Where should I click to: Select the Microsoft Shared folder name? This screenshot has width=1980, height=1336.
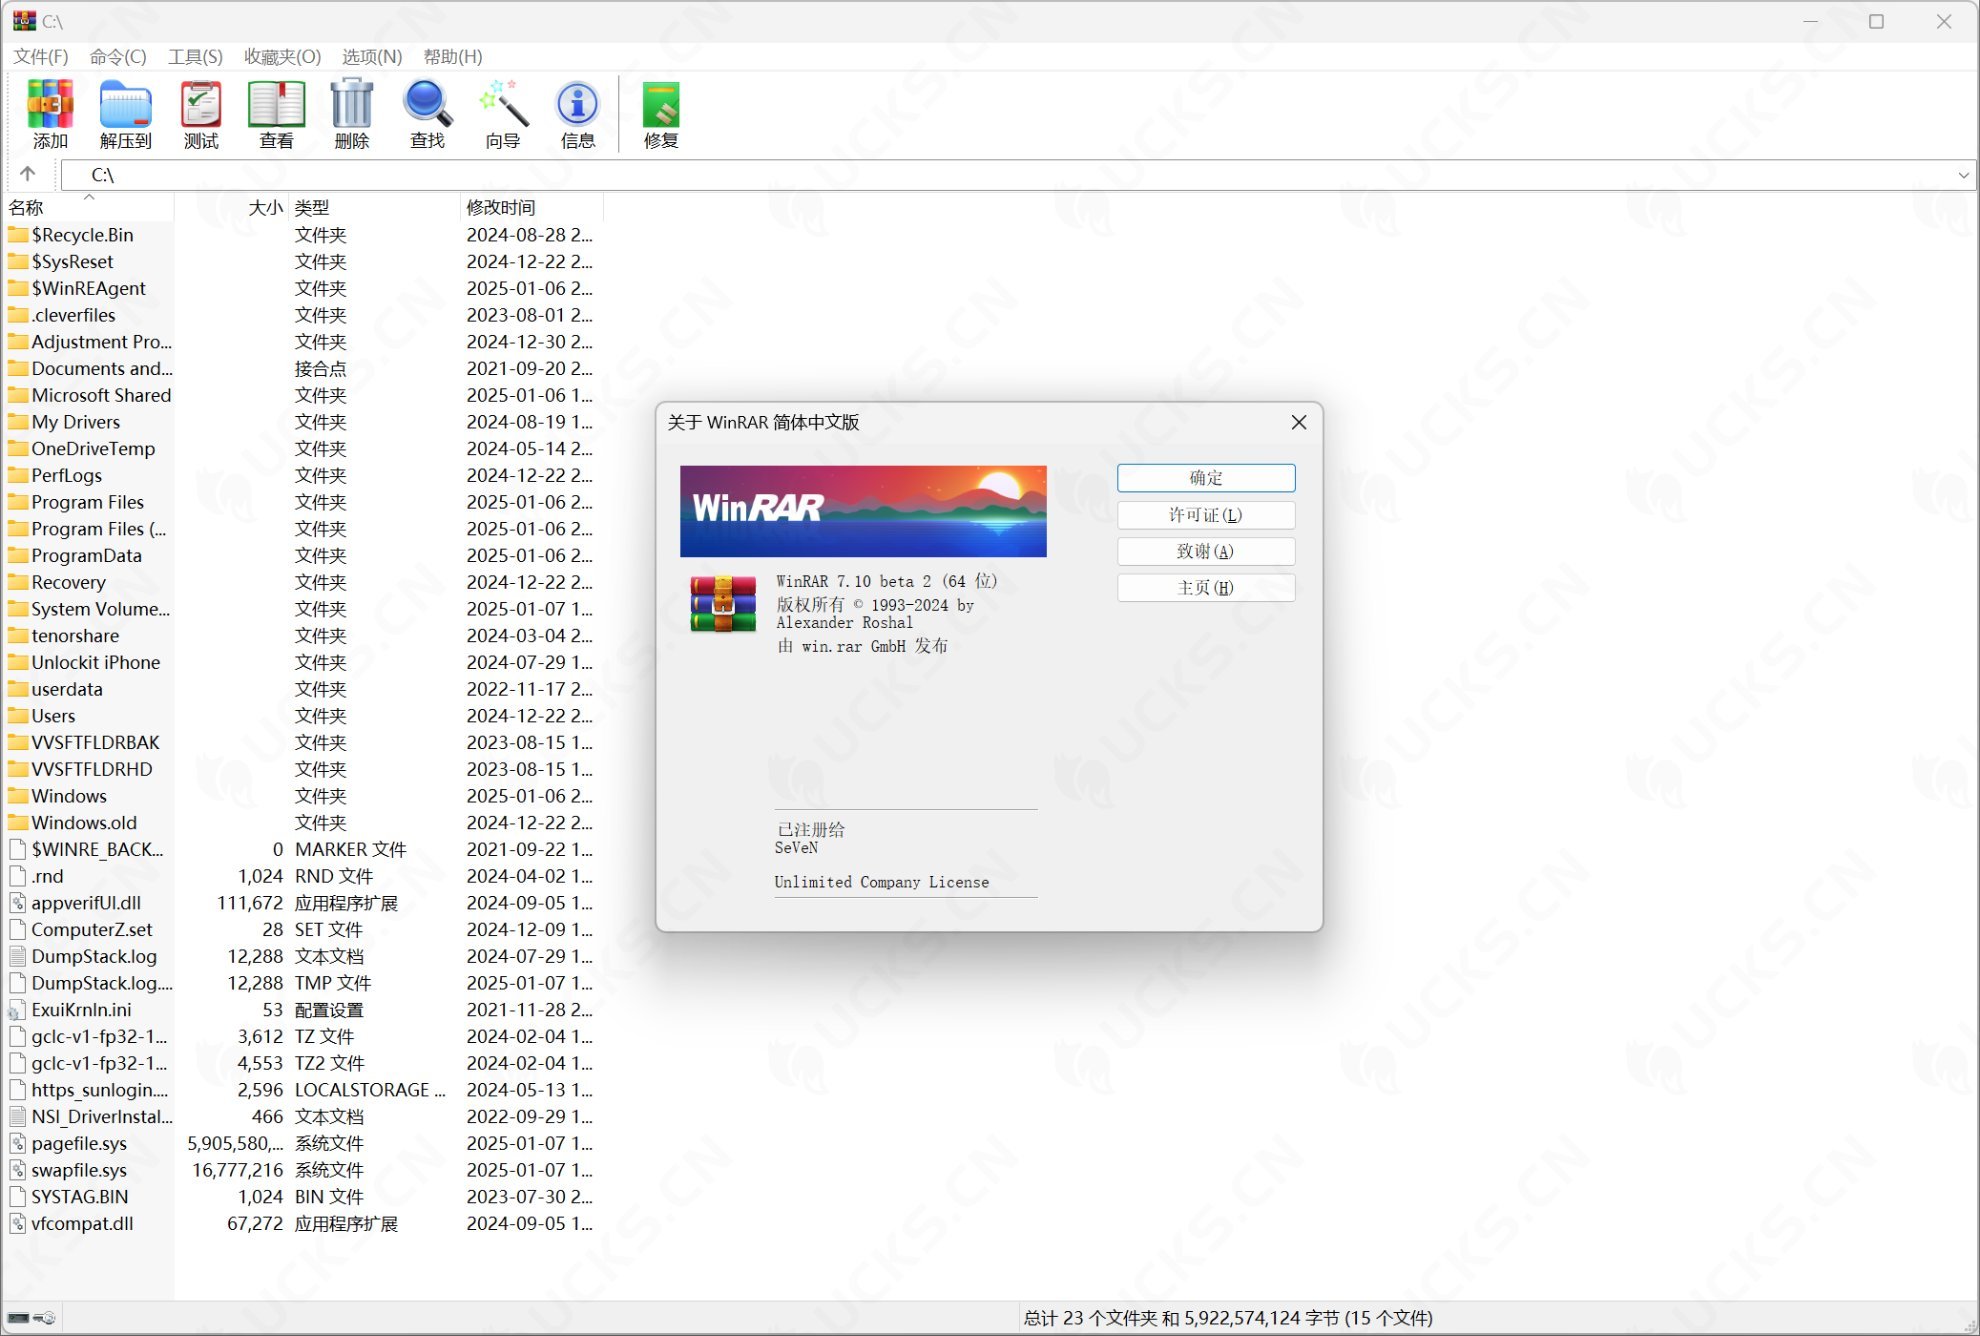click(101, 395)
